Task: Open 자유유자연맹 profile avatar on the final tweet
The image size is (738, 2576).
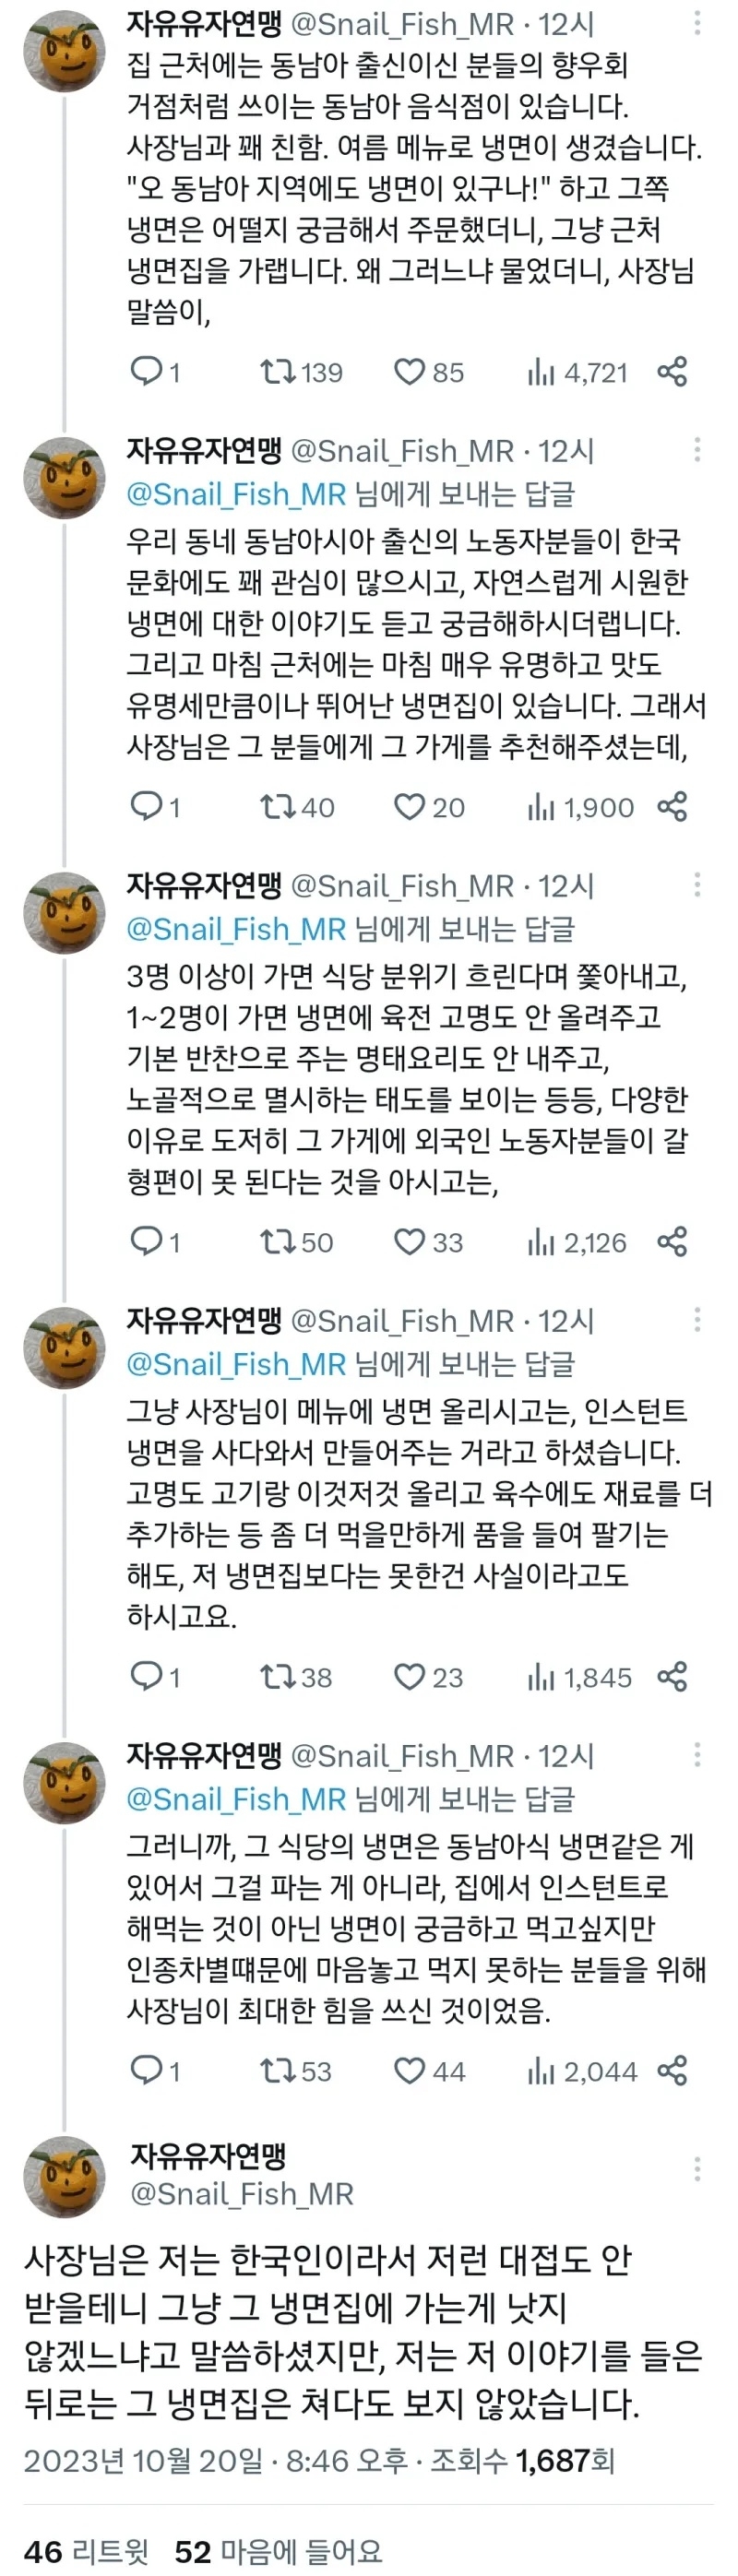Action: point(64,2177)
